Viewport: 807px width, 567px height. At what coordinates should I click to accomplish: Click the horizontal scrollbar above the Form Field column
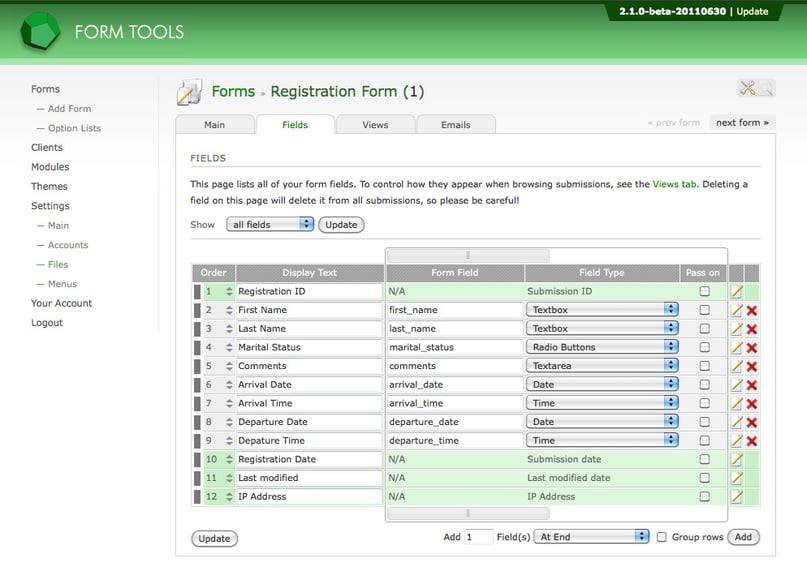coord(468,256)
